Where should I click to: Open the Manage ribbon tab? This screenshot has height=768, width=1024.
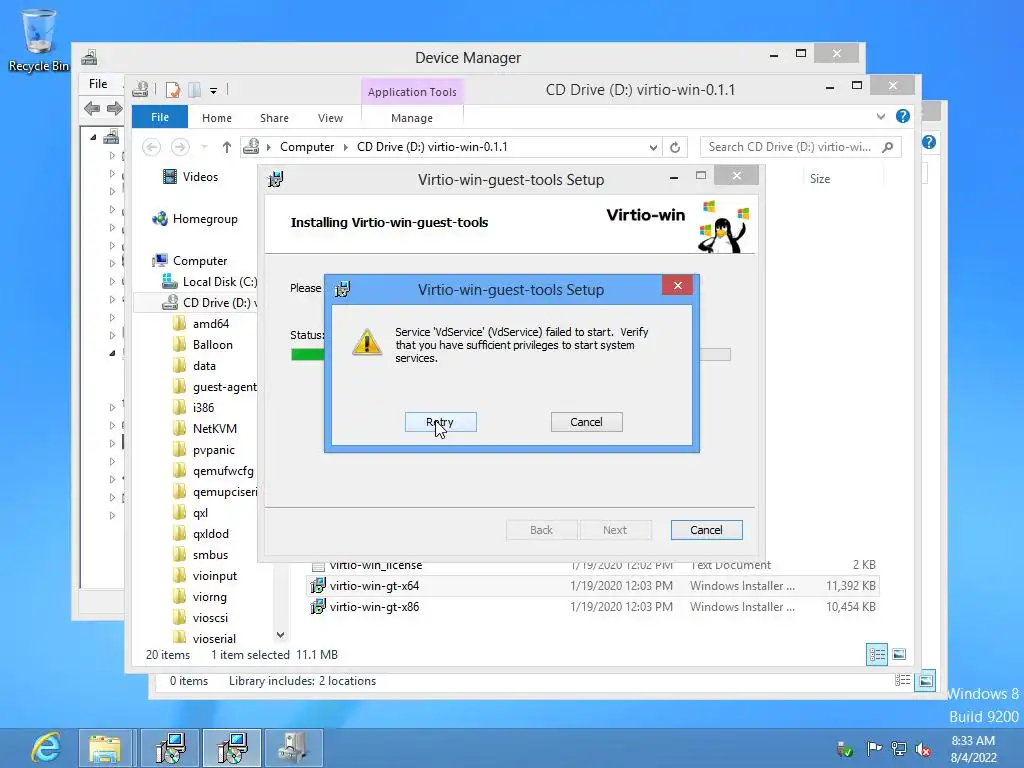[x=412, y=118]
